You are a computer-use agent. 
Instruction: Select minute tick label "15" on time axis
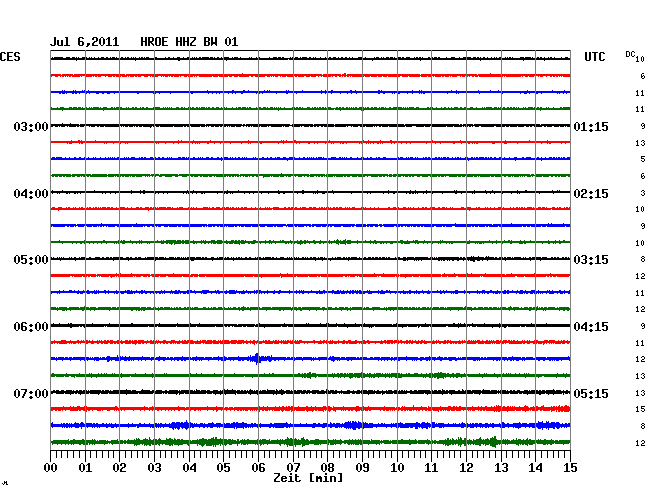(570, 467)
